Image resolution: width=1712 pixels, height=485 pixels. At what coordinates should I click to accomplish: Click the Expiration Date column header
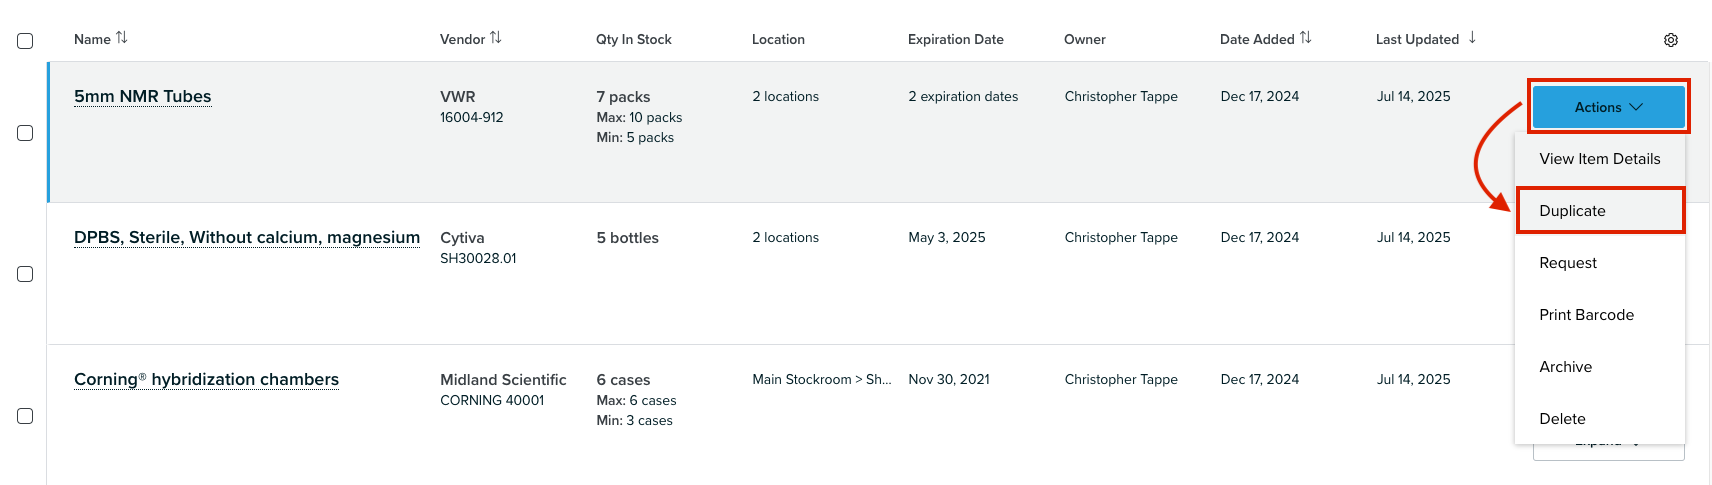955,40
